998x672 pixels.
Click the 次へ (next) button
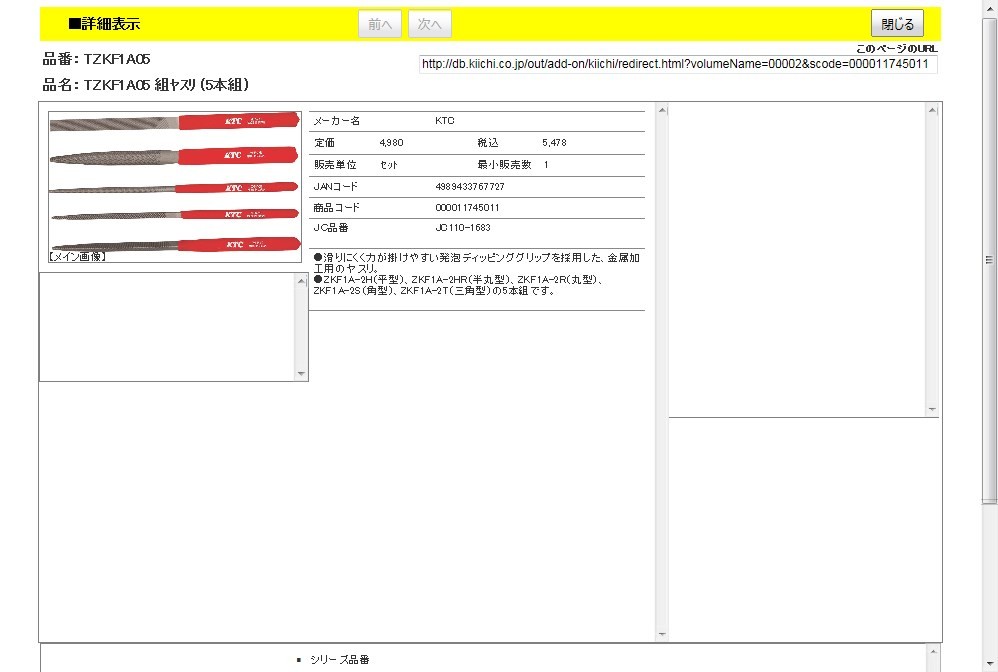coord(430,24)
